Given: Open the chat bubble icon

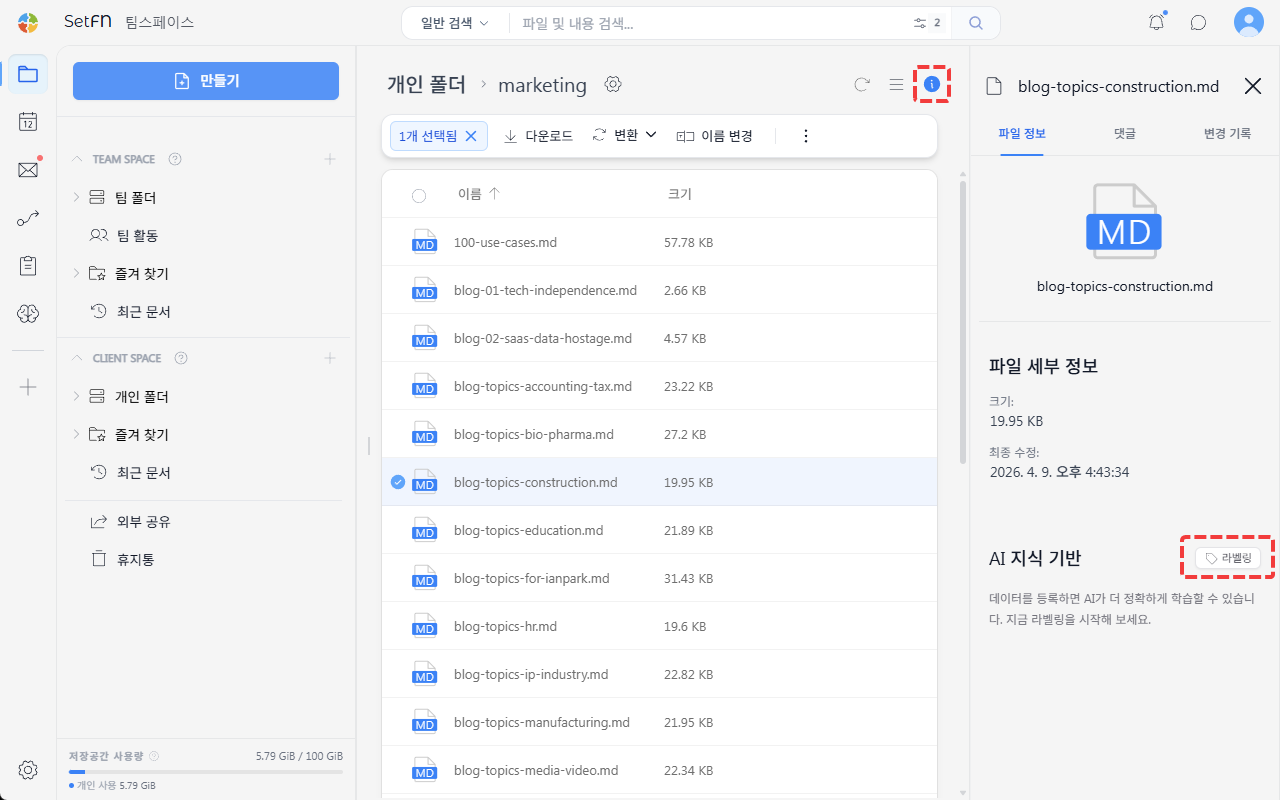Looking at the screenshot, I should 1198,22.
